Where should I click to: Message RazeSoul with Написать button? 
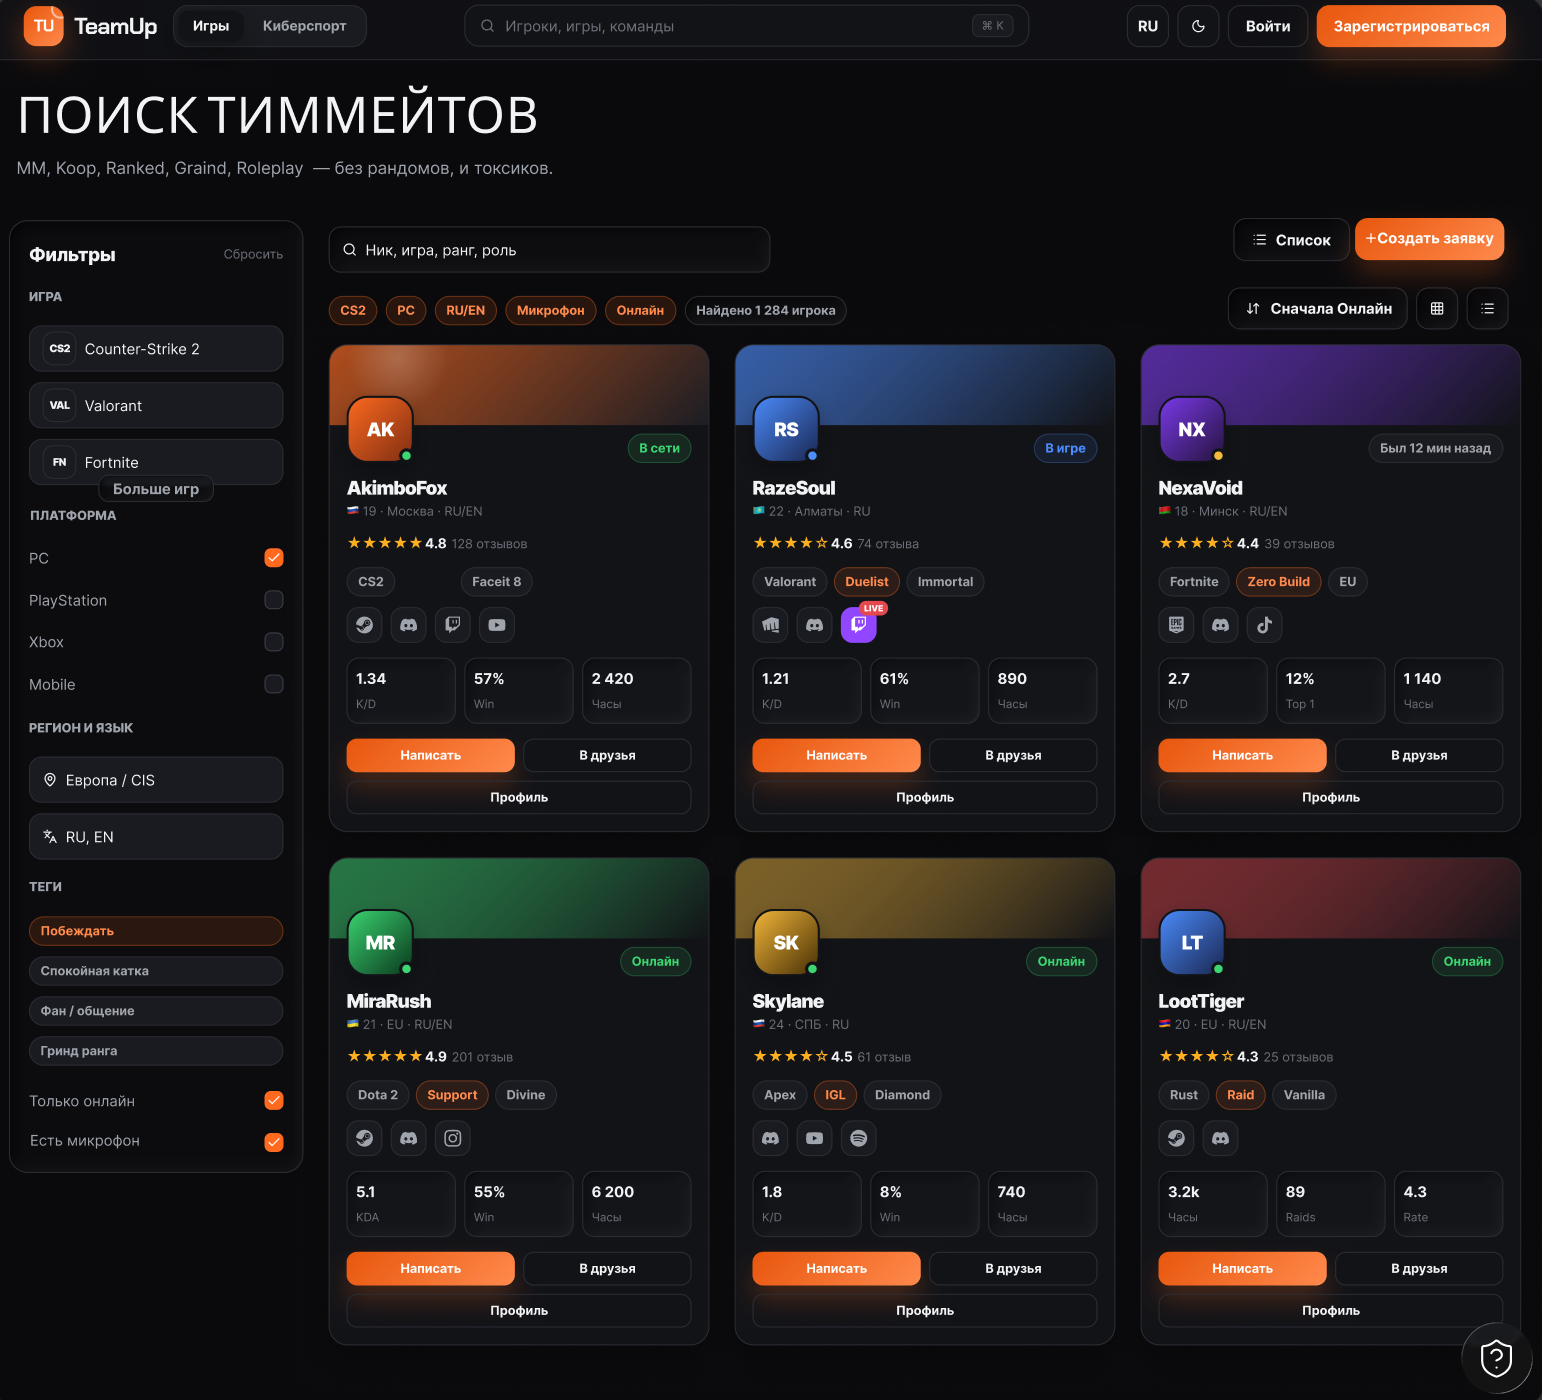click(x=837, y=755)
